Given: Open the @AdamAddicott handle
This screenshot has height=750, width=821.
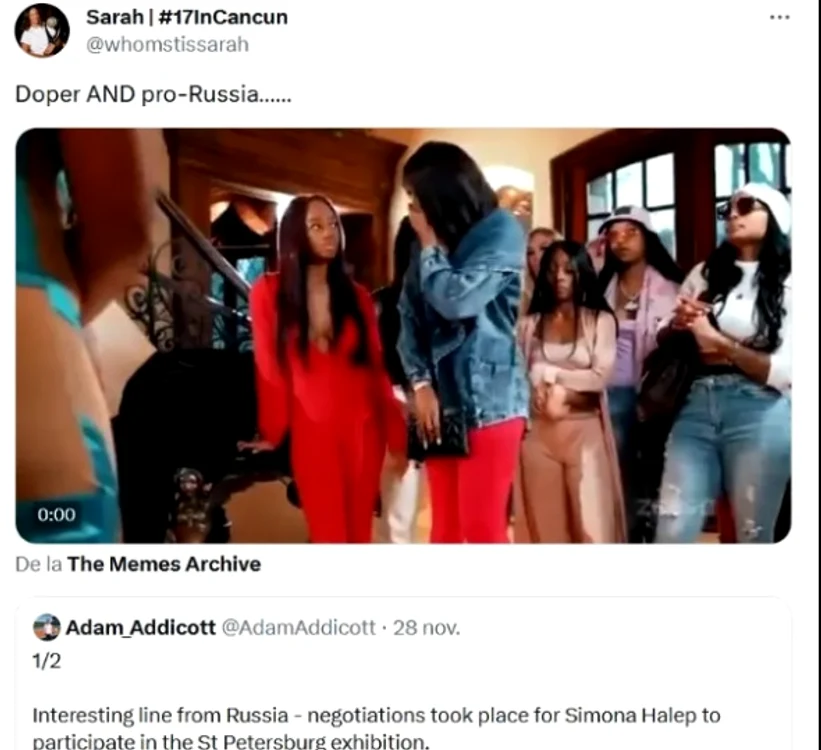Looking at the screenshot, I should 298,627.
